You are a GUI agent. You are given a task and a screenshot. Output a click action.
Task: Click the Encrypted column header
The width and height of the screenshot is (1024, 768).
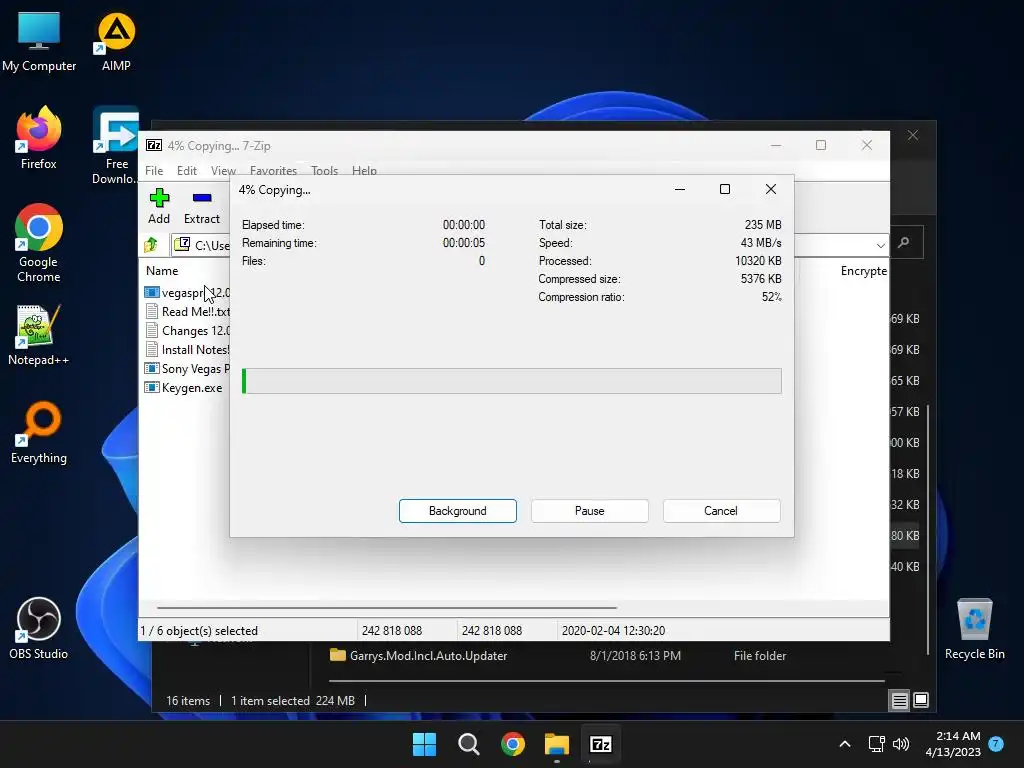coord(863,270)
